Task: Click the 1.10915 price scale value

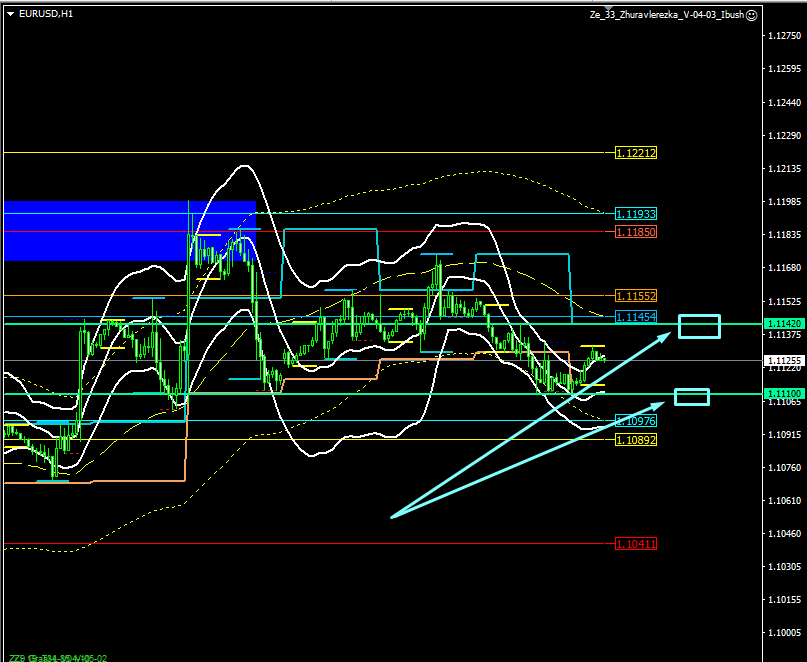Action: pos(784,434)
